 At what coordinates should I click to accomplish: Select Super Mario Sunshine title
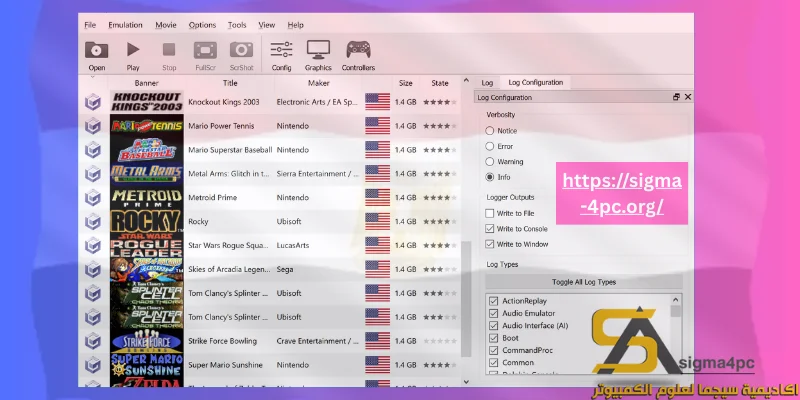tap(225, 365)
